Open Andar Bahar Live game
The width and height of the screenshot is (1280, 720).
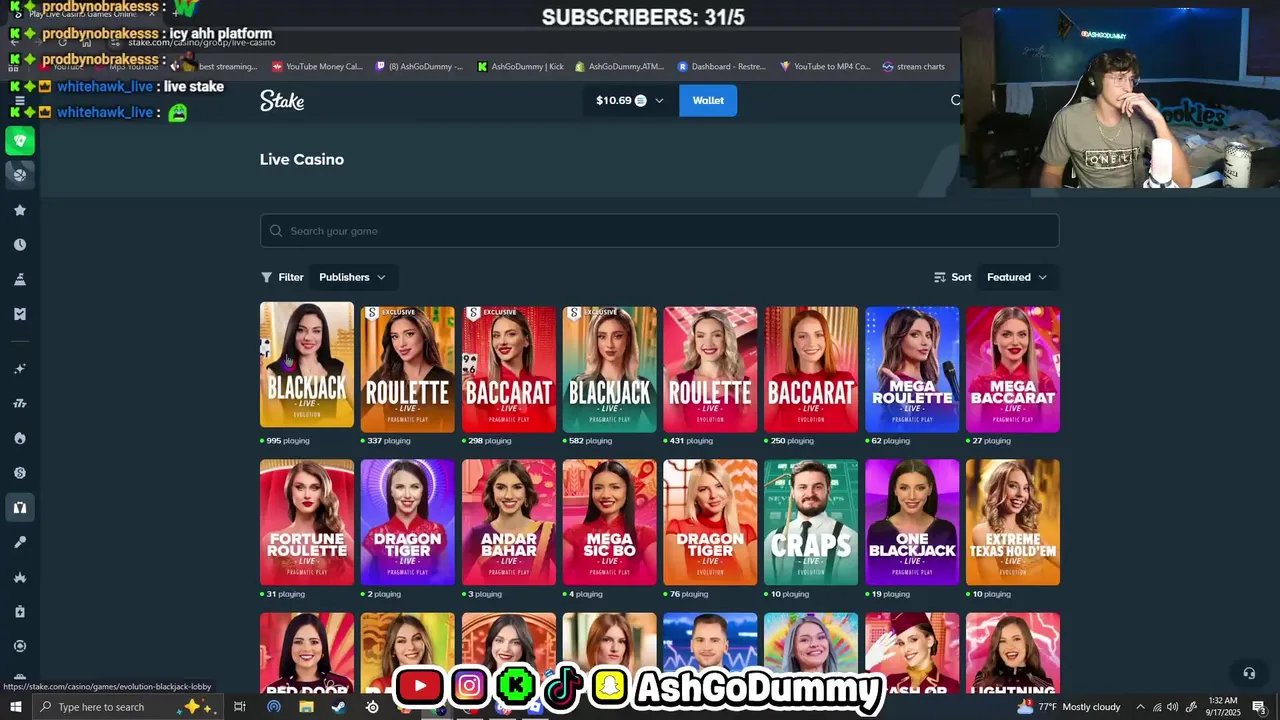point(508,522)
